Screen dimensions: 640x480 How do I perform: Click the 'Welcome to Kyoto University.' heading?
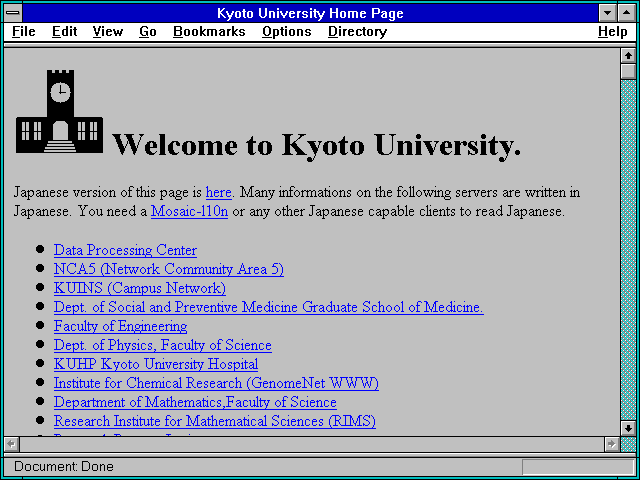316,145
